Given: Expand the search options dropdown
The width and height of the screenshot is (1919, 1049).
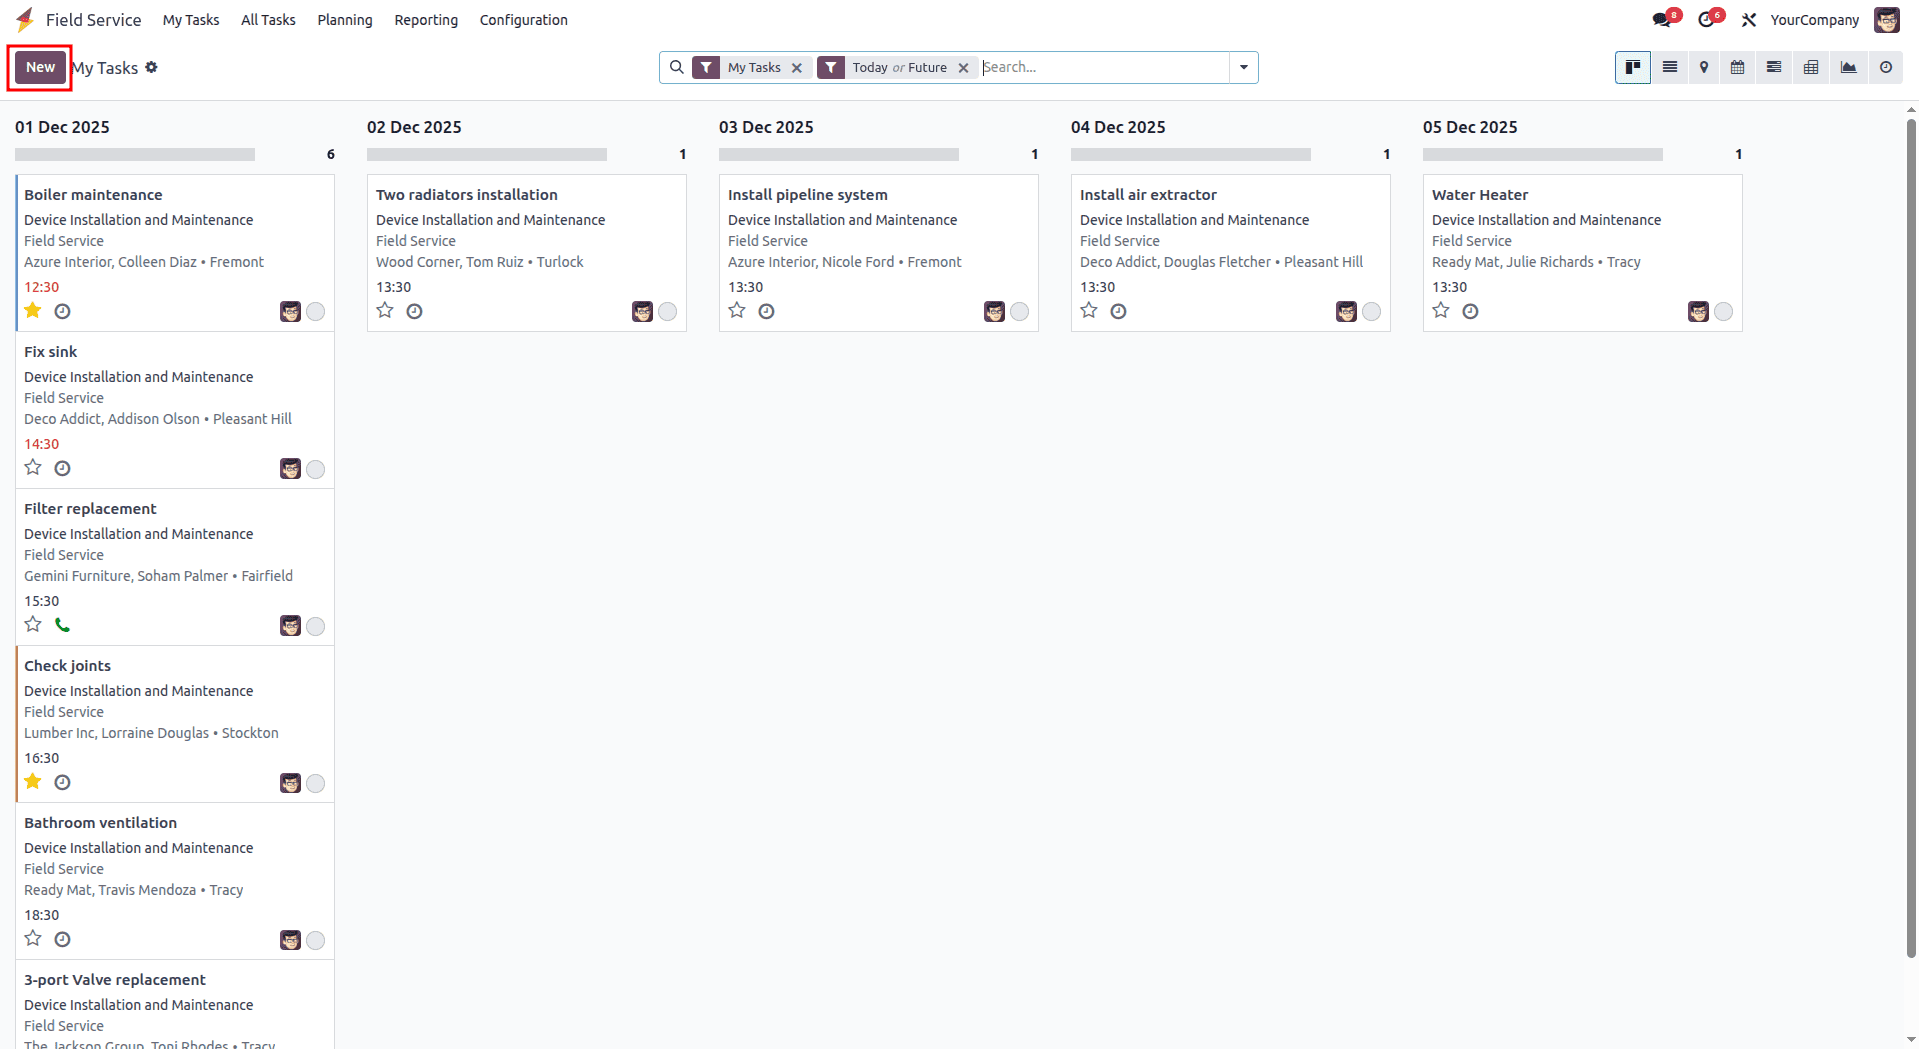Looking at the screenshot, I should (x=1243, y=67).
